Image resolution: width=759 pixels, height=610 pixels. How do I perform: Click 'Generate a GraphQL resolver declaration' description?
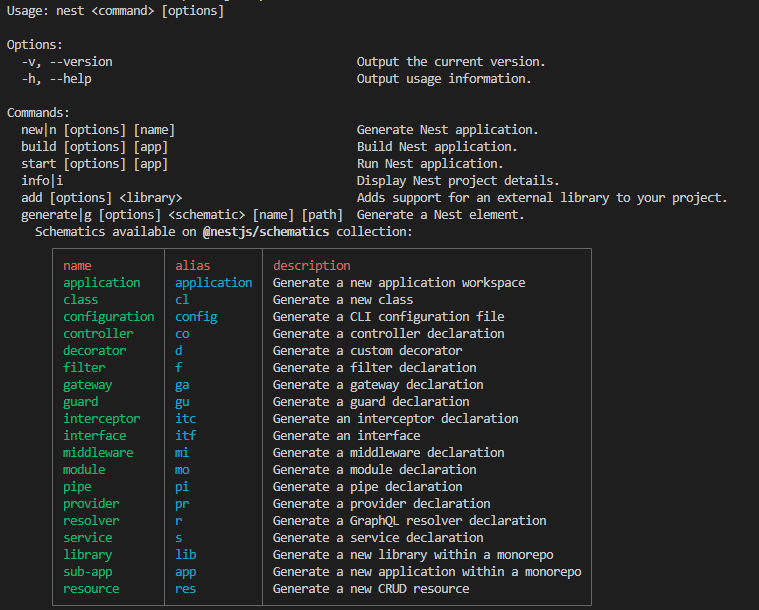410,521
